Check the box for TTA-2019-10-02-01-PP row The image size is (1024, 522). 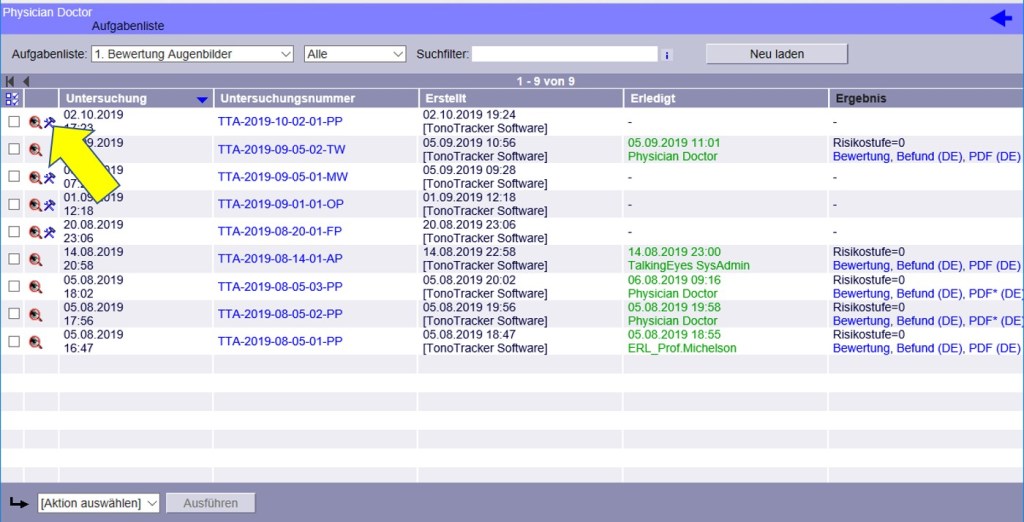[x=14, y=121]
